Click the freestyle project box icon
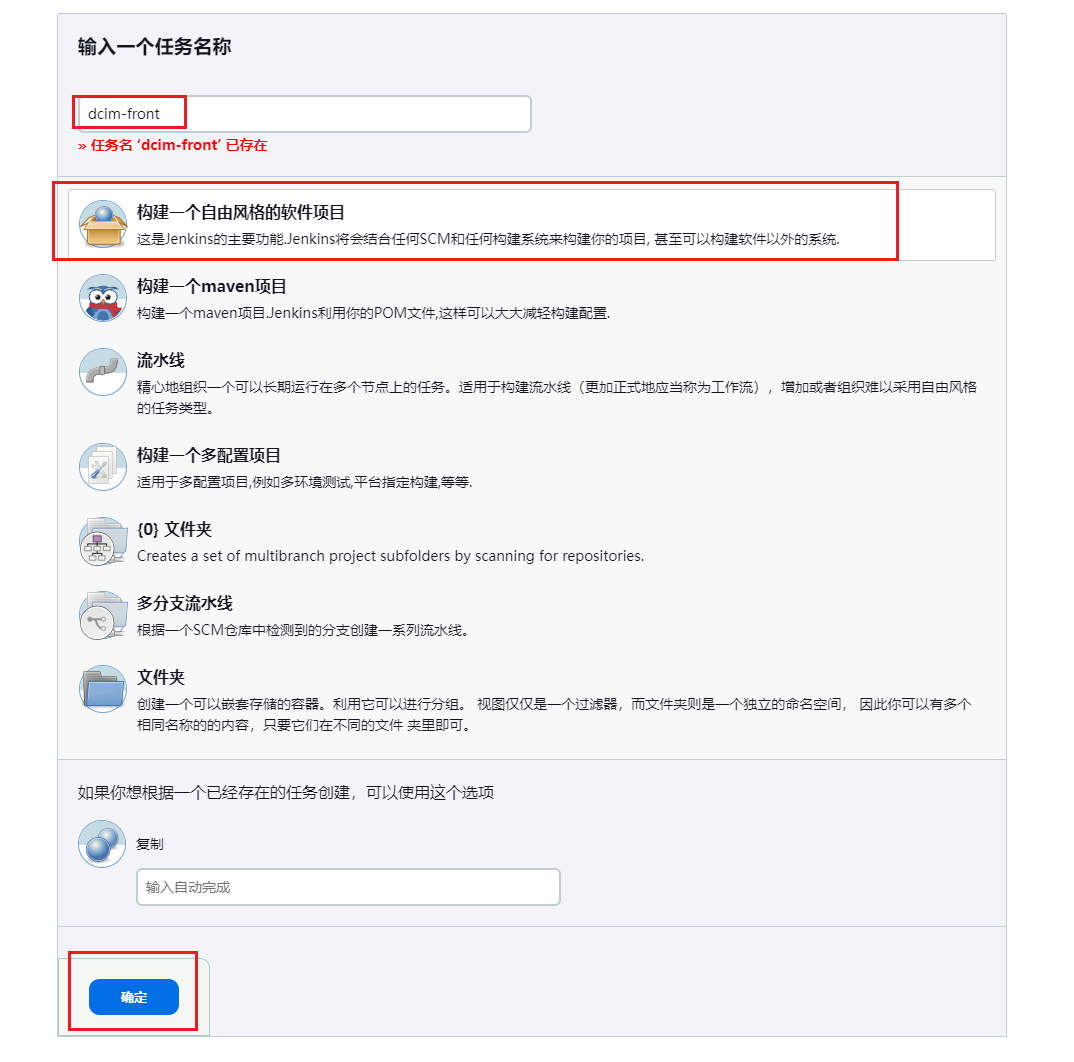1074x1062 pixels. click(x=103, y=224)
